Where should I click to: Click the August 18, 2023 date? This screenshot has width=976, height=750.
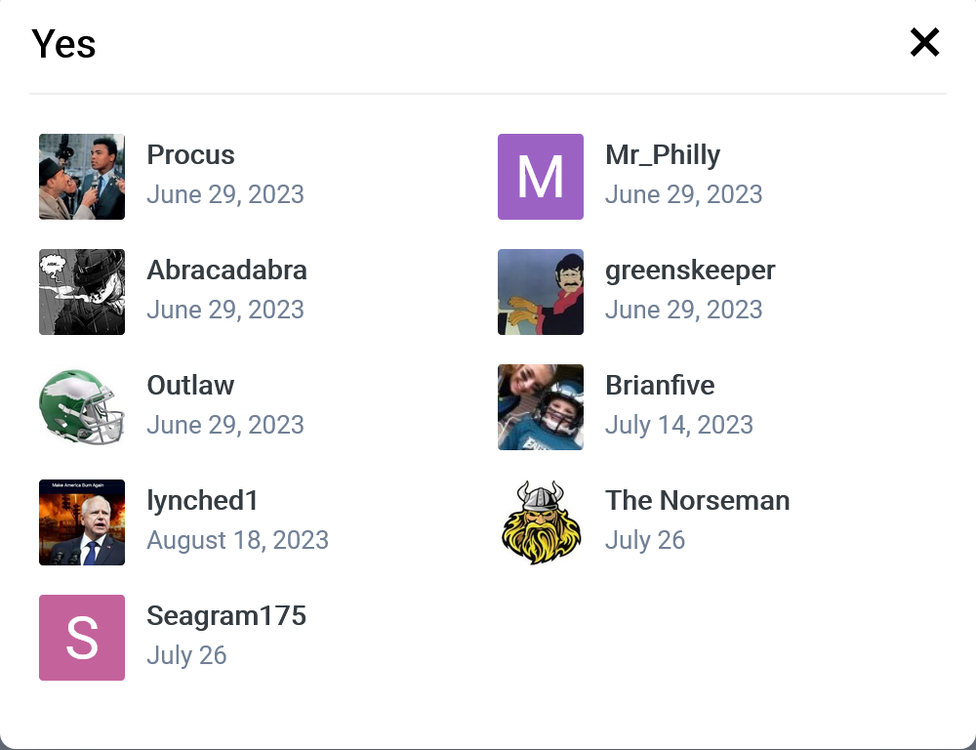coord(237,540)
